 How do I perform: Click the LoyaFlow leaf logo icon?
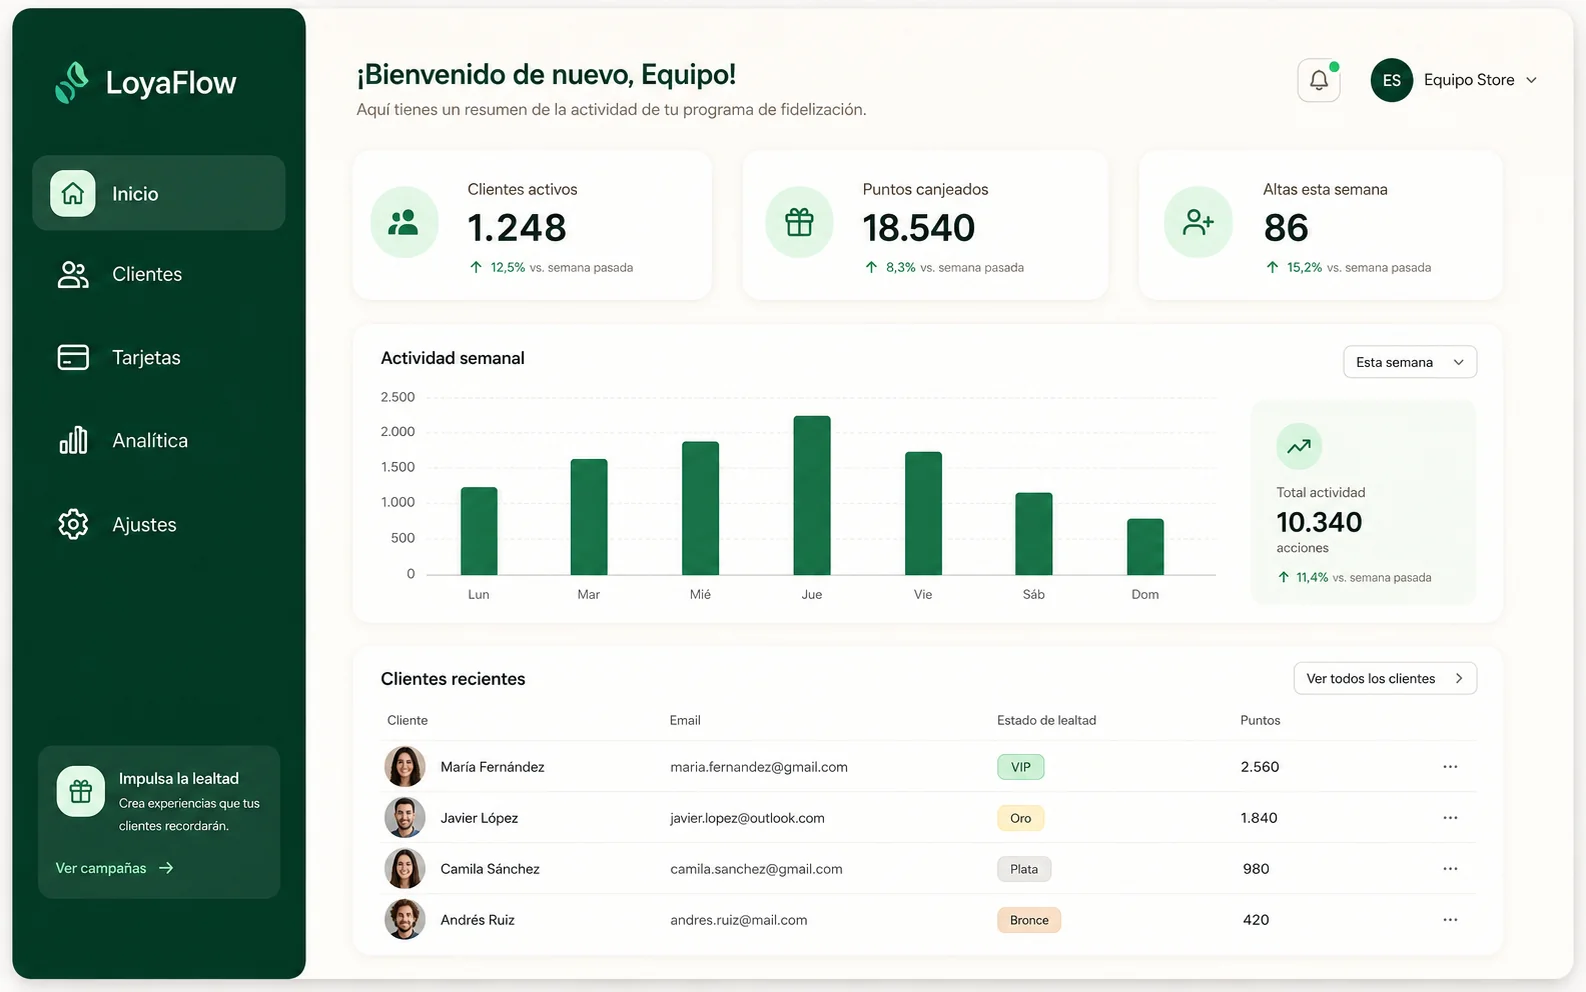[x=72, y=82]
